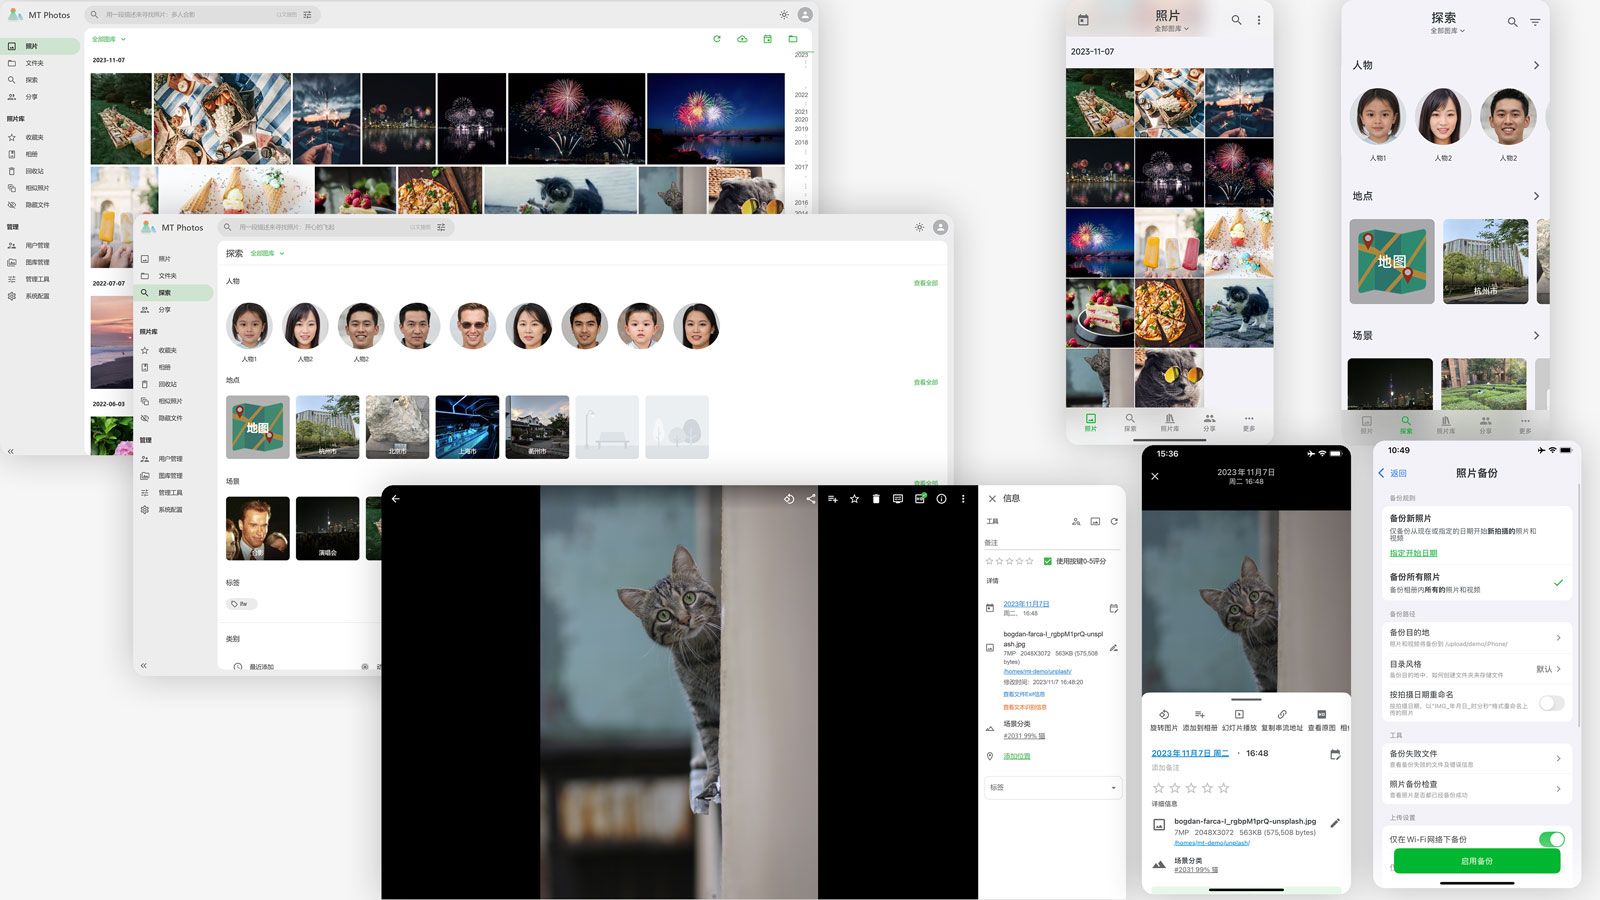1600x900 pixels.
Task: Delete photo using trash icon in desktop viewer
Action: tap(876, 498)
